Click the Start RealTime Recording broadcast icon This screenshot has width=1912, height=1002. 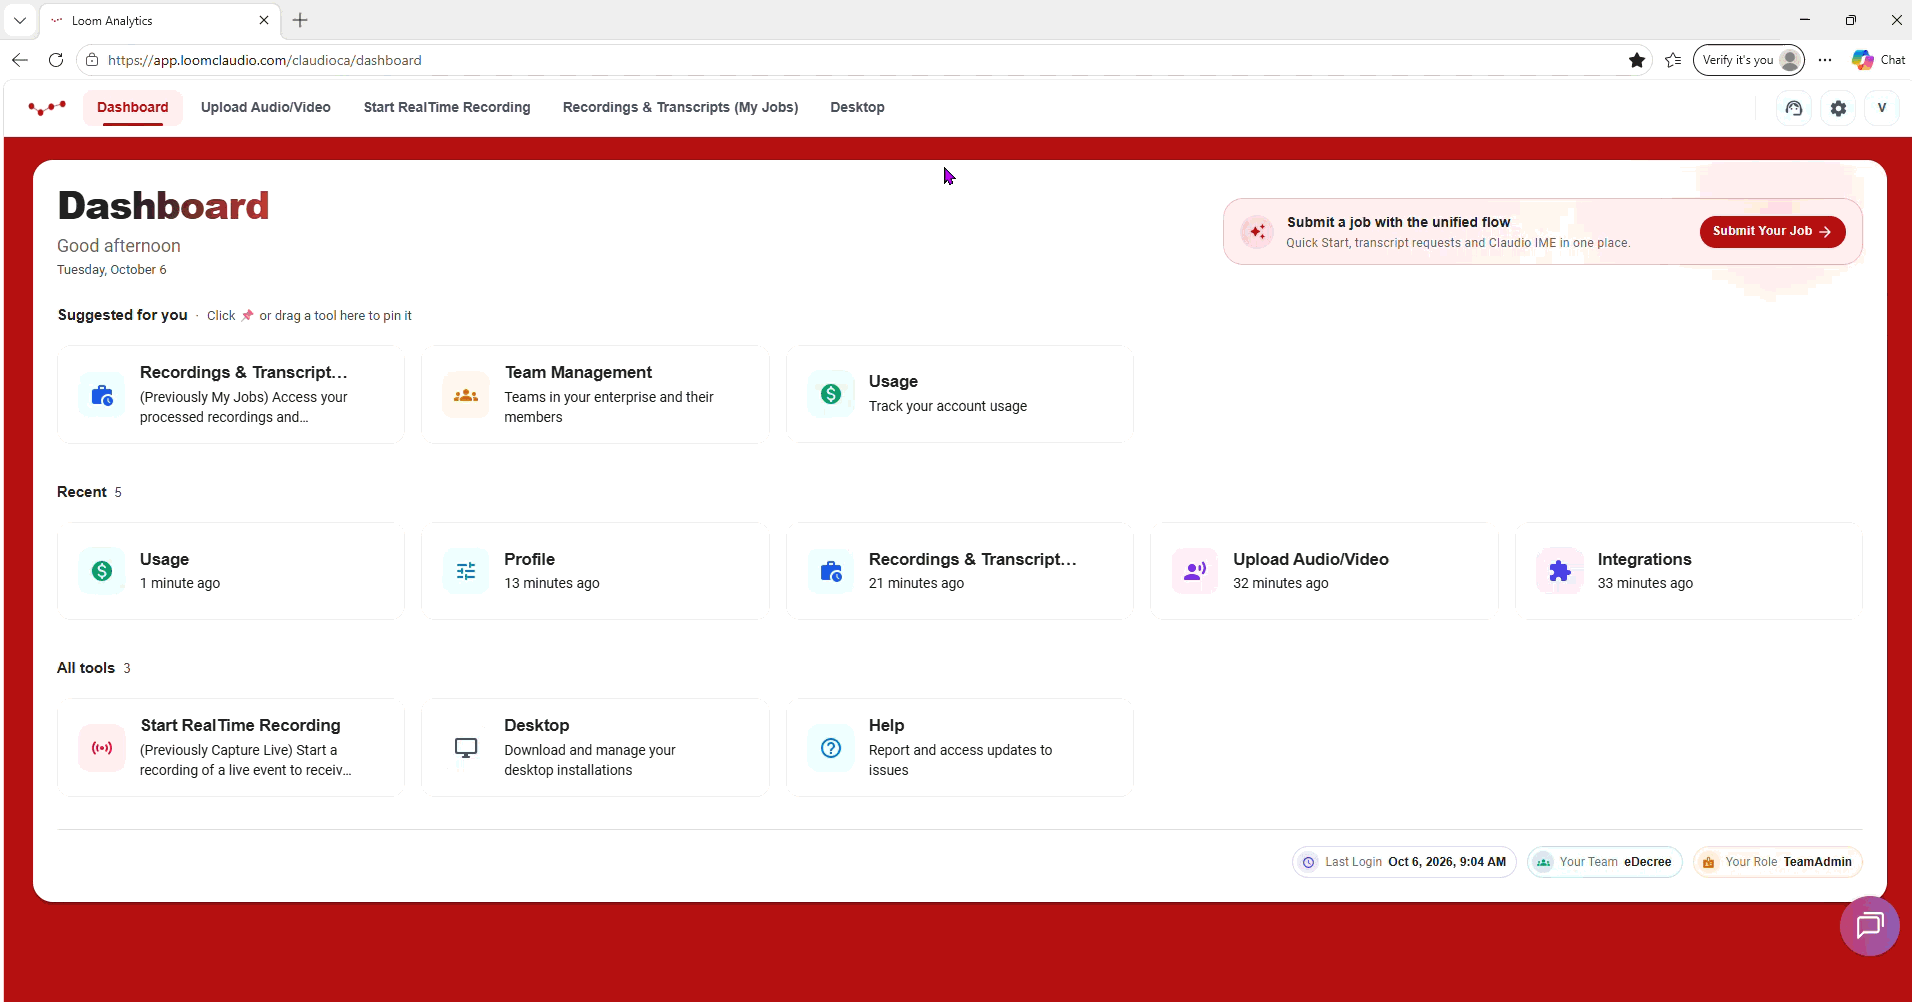[102, 748]
